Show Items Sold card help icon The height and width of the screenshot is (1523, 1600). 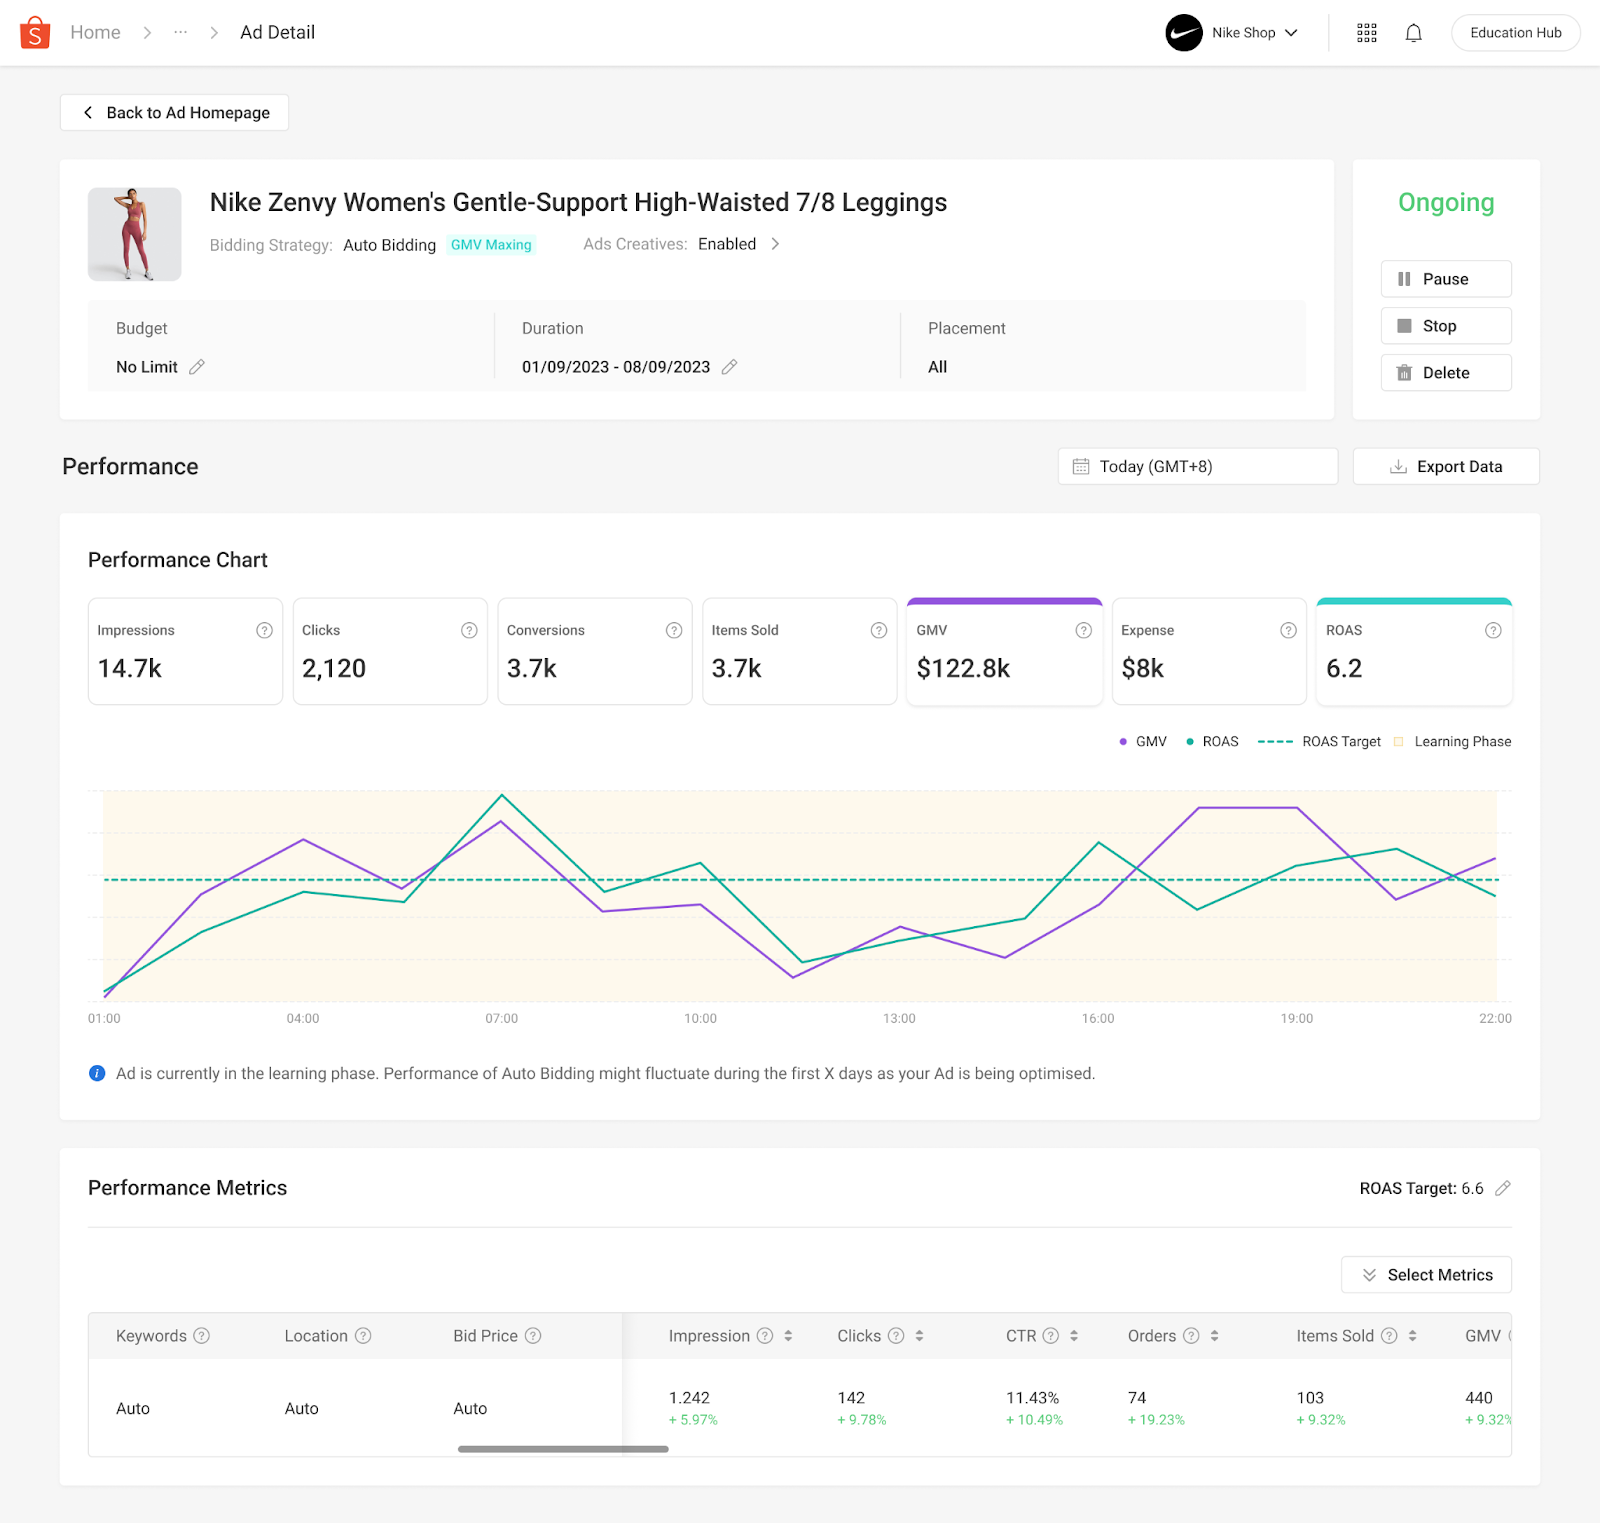[x=879, y=630]
